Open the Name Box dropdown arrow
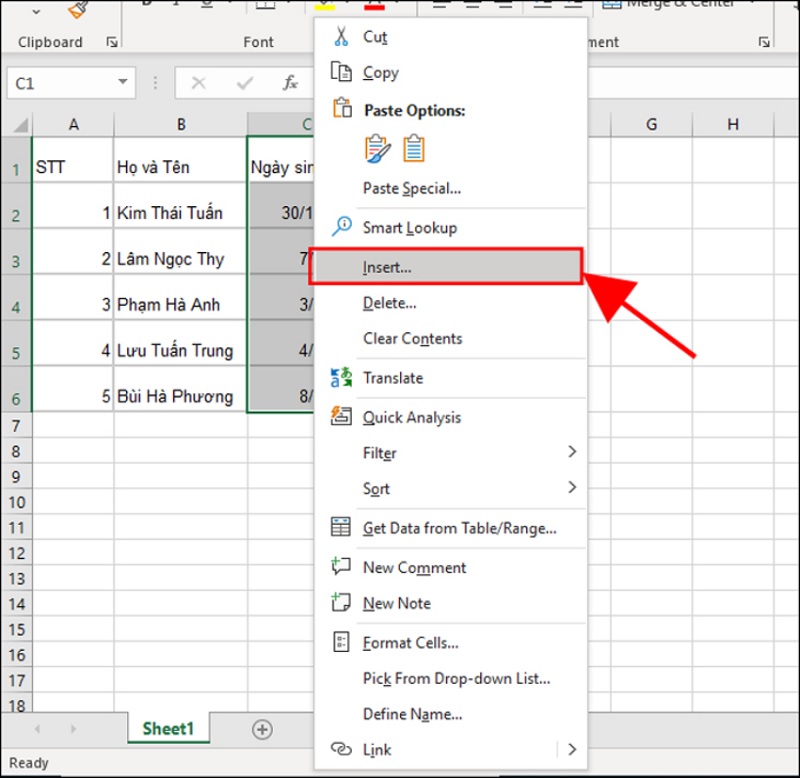800x778 pixels. pos(122,83)
